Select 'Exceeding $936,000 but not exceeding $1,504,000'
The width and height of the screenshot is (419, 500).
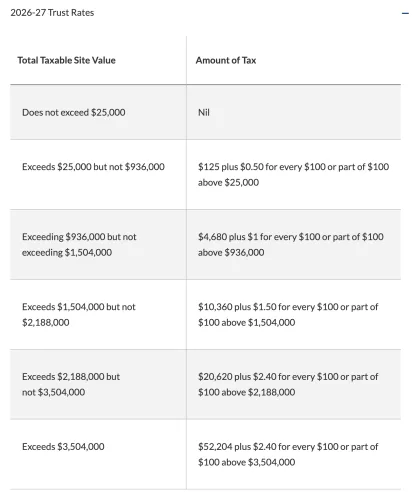point(98,245)
